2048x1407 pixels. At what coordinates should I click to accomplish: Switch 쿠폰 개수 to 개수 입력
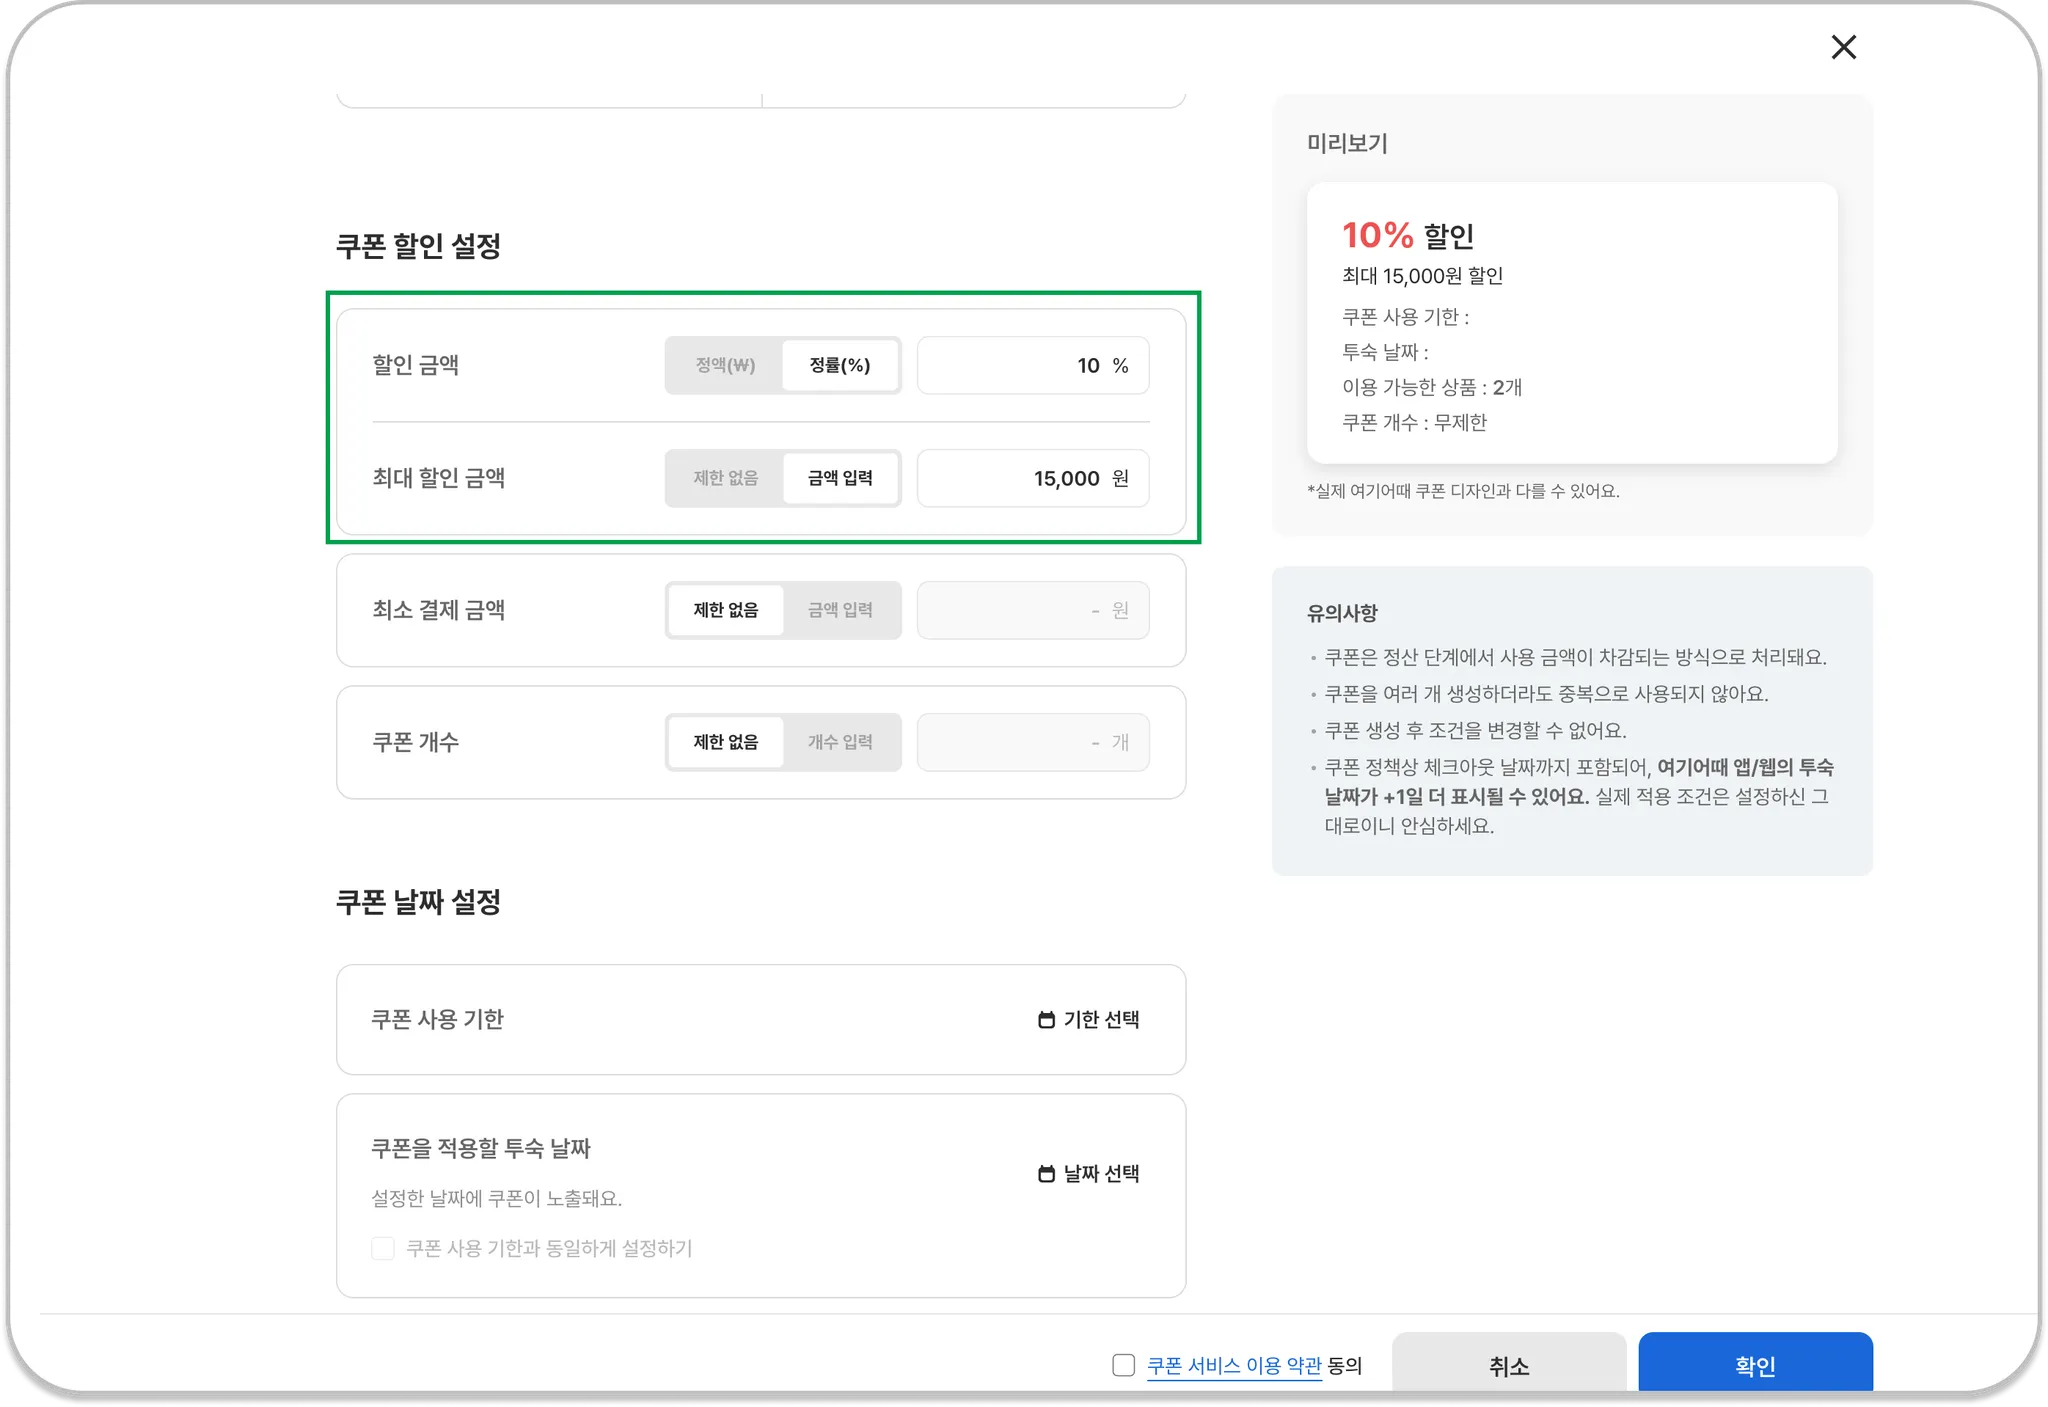point(840,742)
